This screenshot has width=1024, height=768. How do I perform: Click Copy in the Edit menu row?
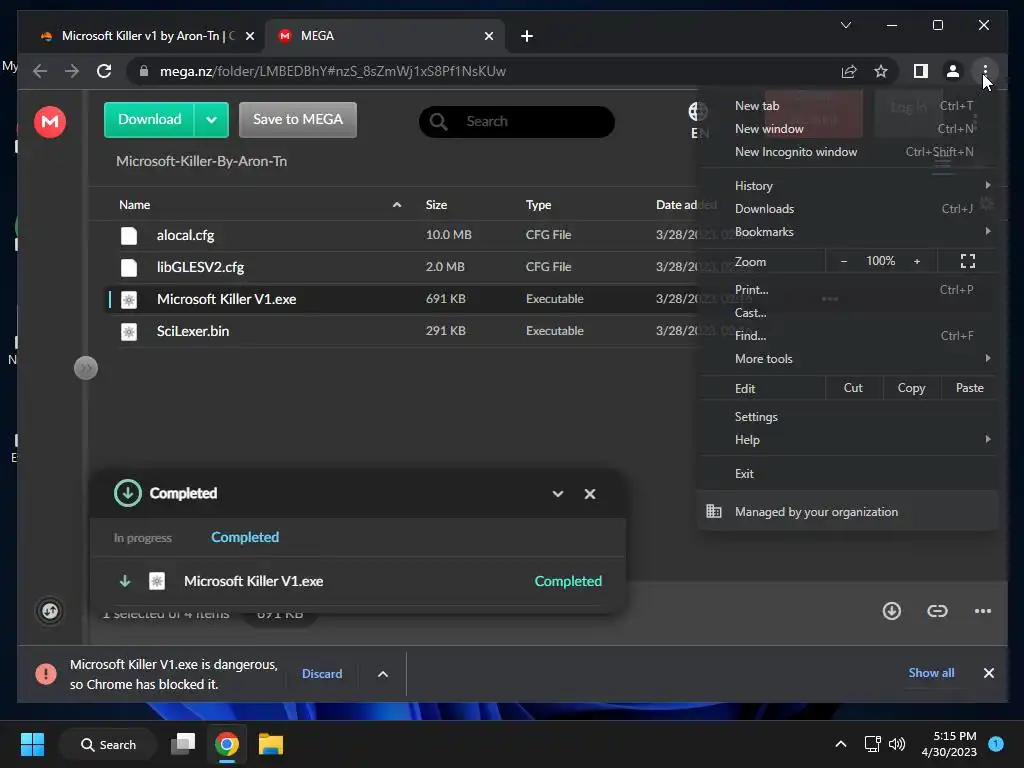[x=912, y=388]
